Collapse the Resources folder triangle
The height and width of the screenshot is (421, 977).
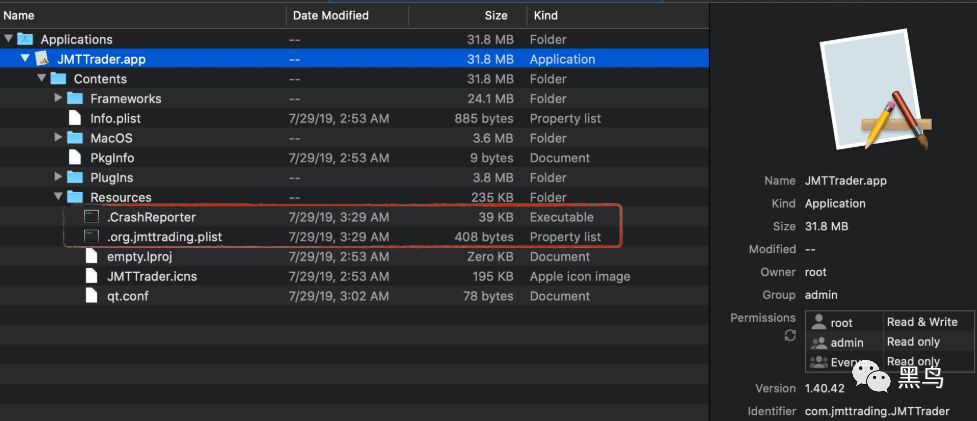point(58,197)
